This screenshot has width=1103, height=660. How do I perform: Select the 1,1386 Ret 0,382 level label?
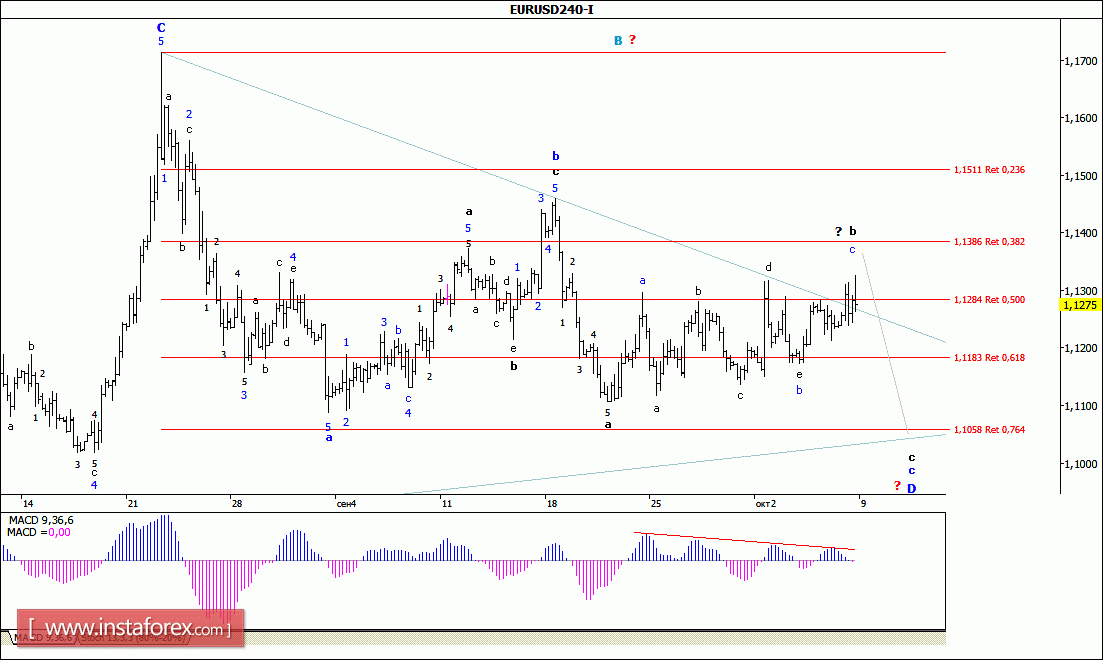[988, 241]
